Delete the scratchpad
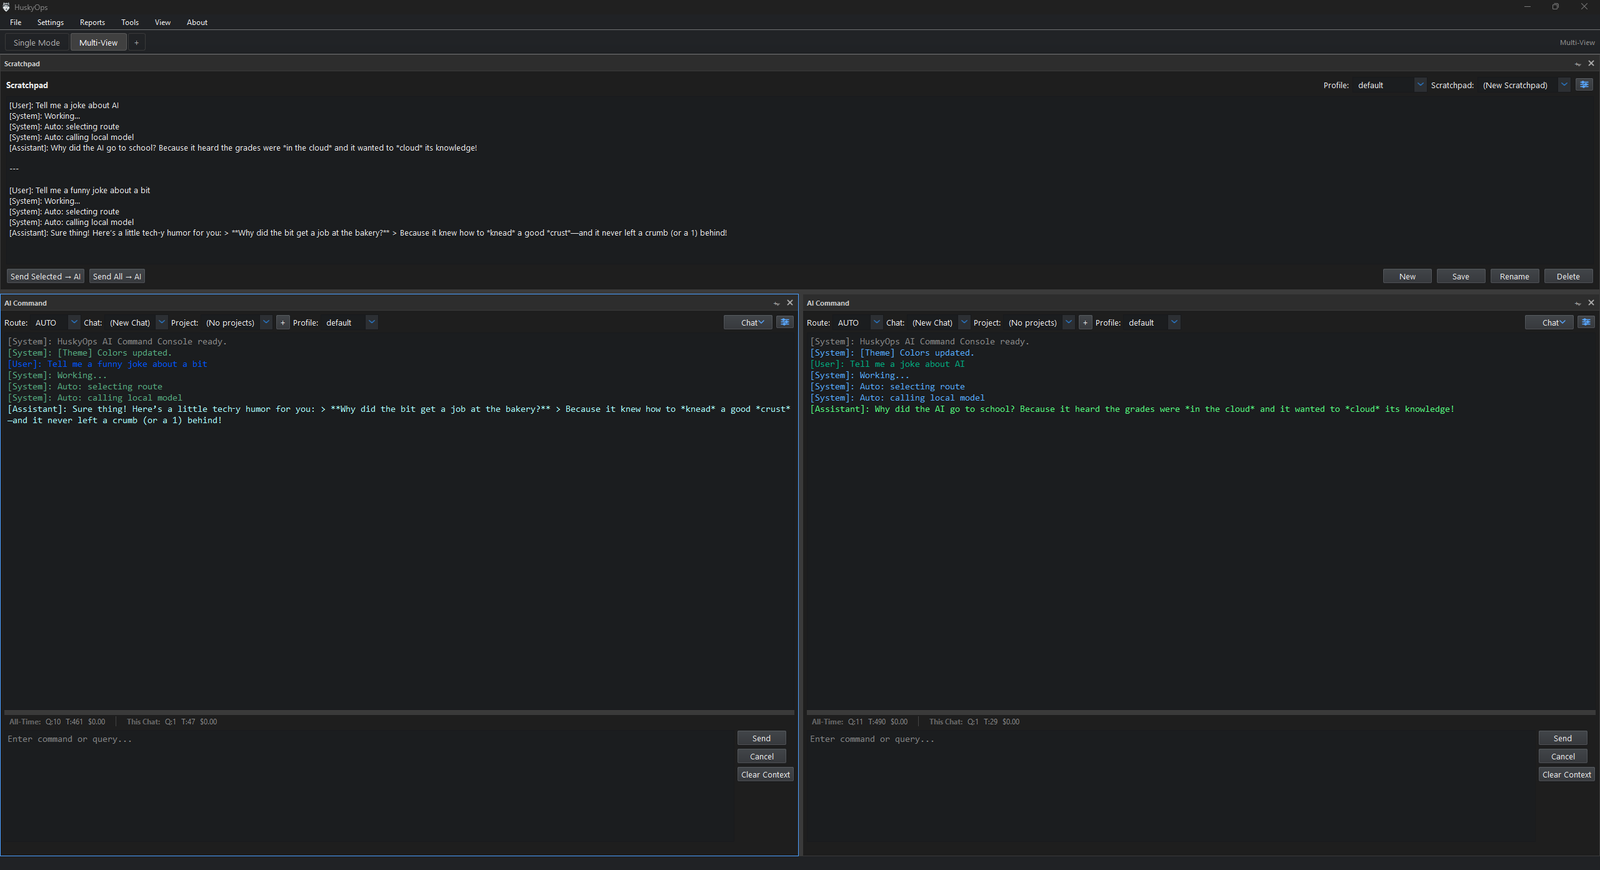1600x870 pixels. tap(1569, 276)
